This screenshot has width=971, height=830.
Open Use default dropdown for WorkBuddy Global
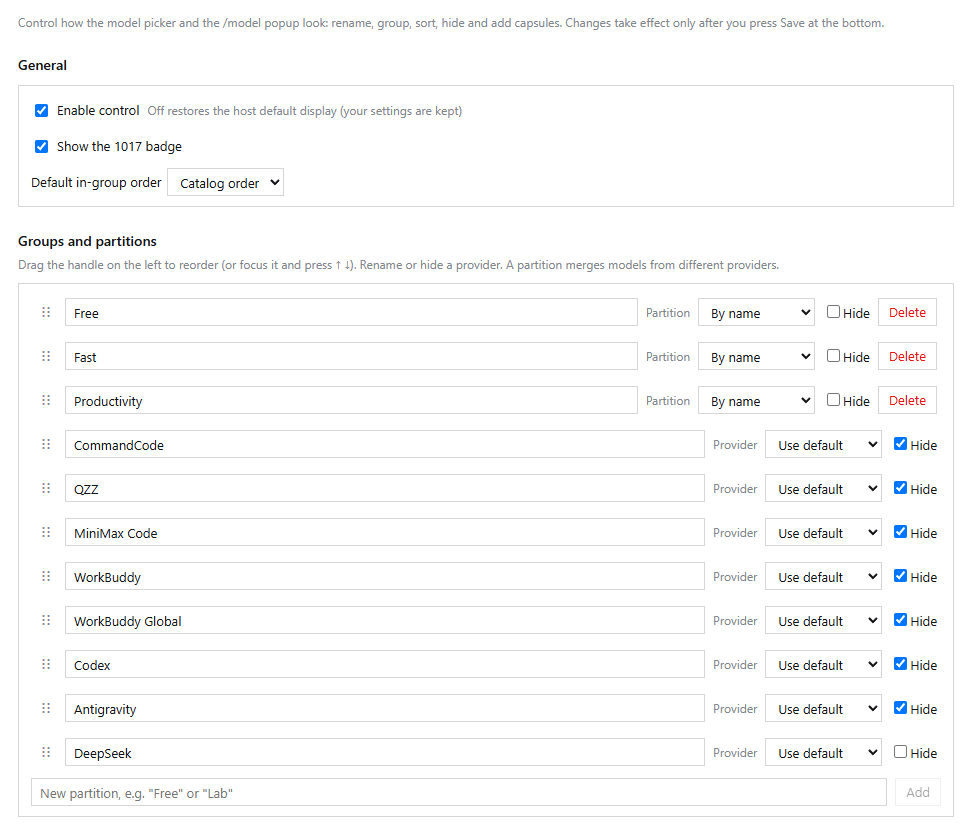click(x=824, y=620)
